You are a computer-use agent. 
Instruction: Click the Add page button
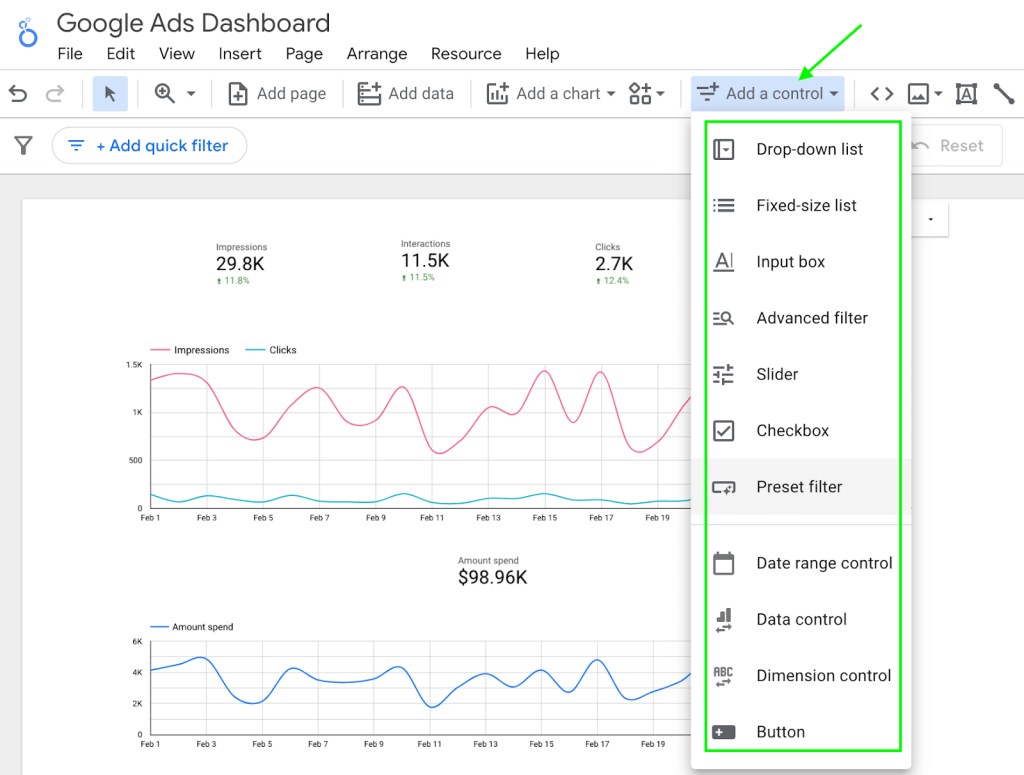tap(277, 94)
